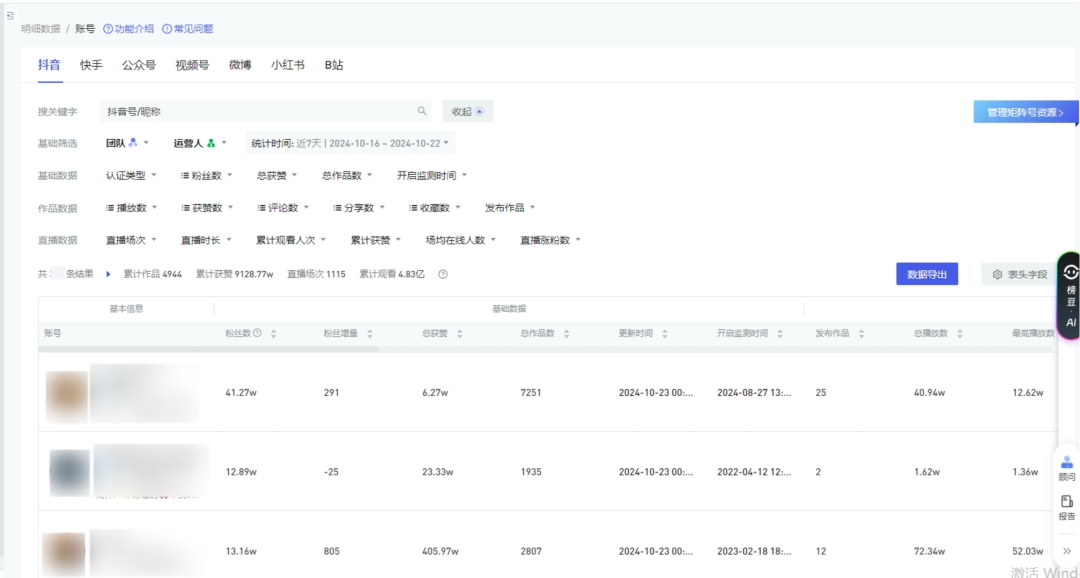Collapse filters with the 收起 button
Image resolution: width=1080 pixels, height=578 pixels.
468,111
